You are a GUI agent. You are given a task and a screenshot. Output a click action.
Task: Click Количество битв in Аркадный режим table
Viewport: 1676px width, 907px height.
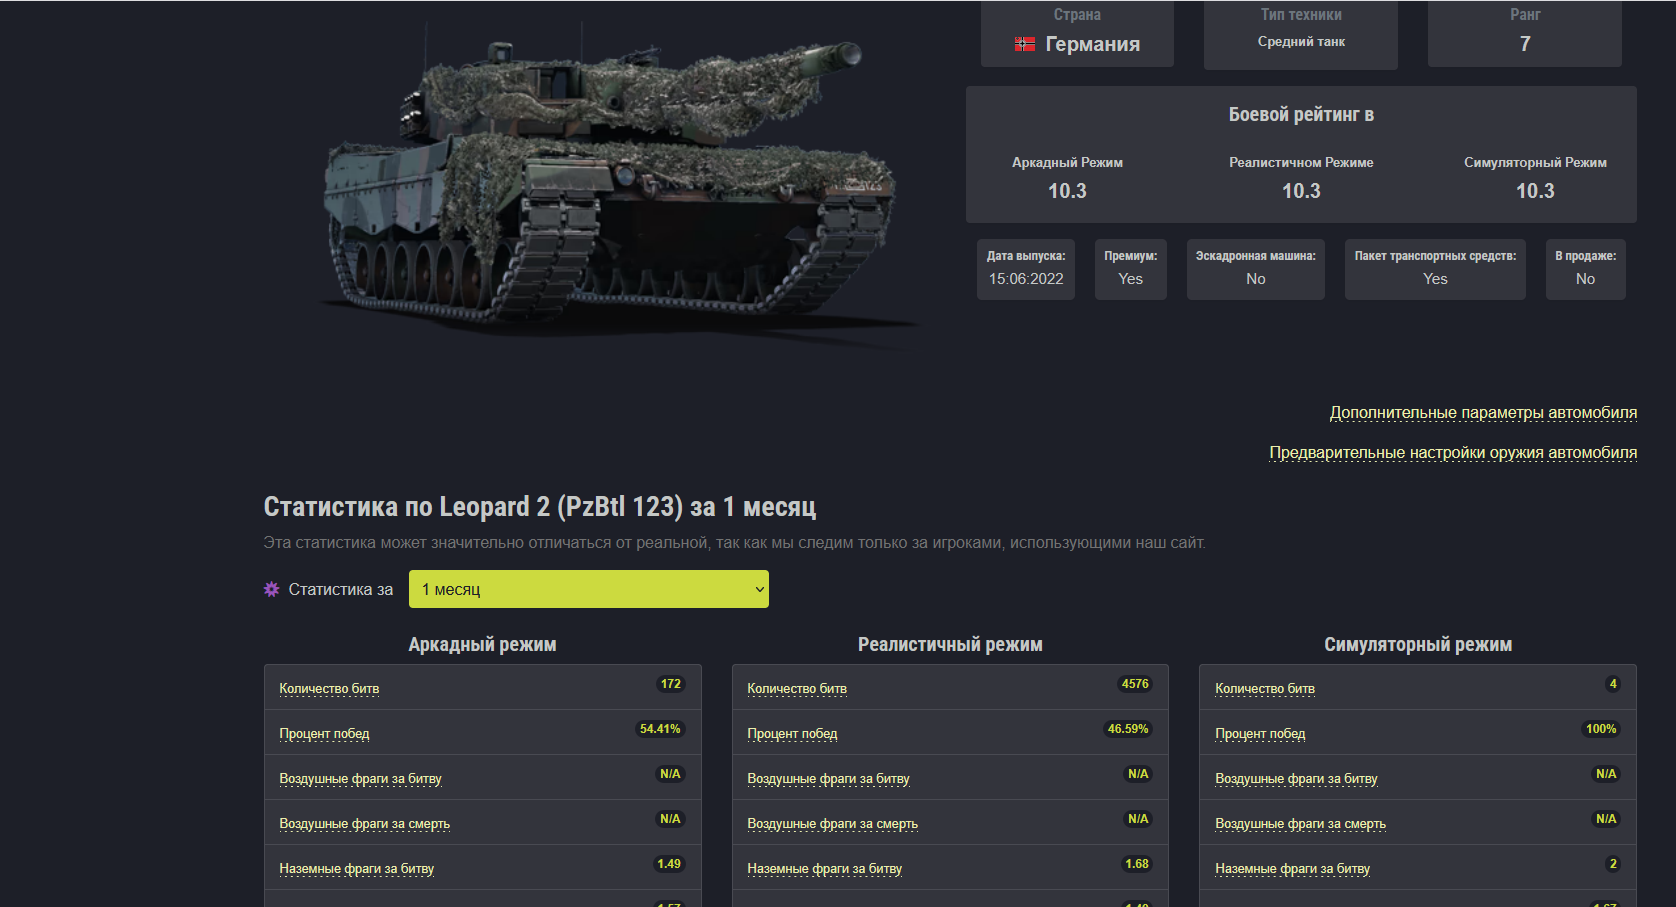(x=329, y=689)
